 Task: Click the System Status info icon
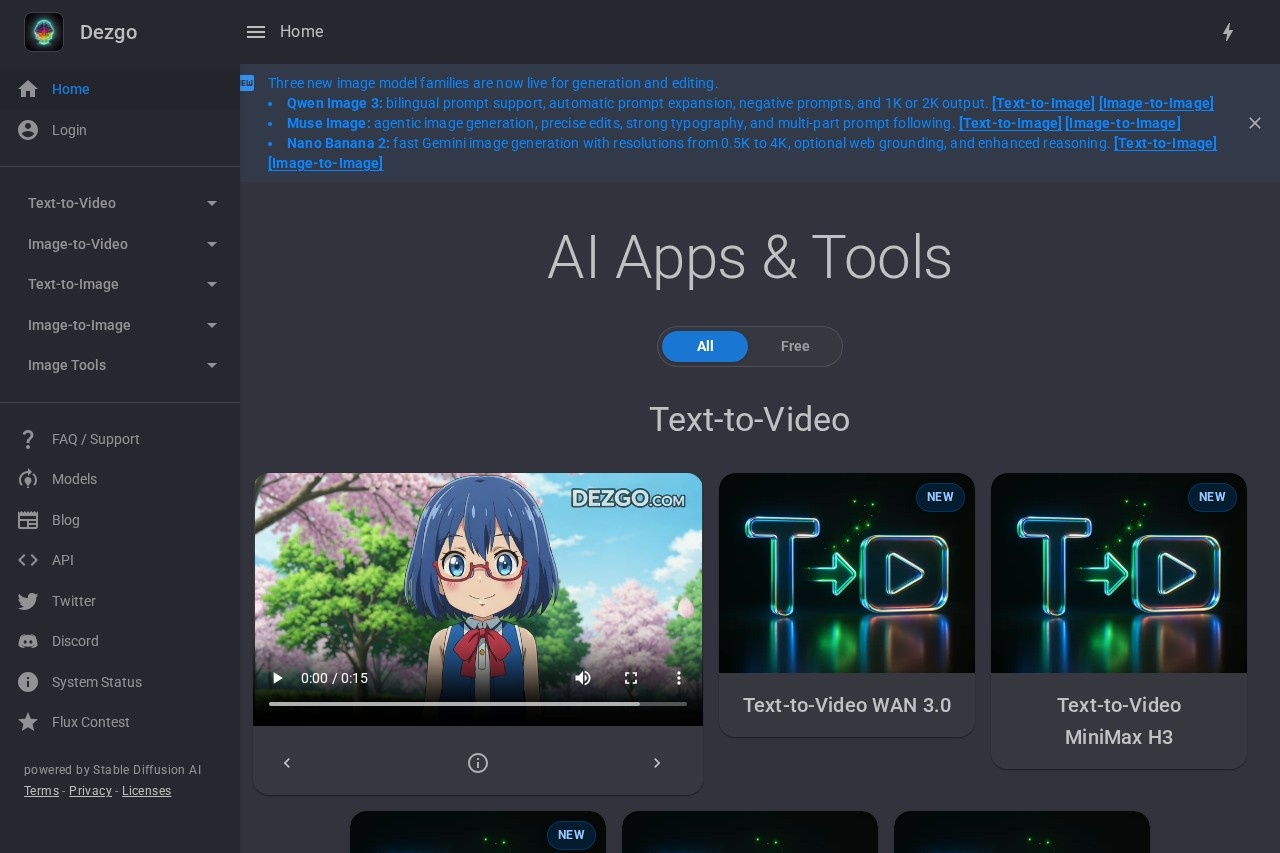click(28, 682)
